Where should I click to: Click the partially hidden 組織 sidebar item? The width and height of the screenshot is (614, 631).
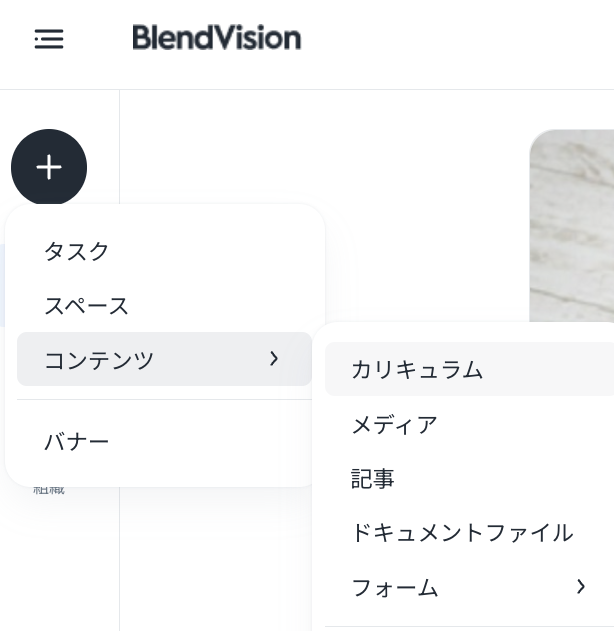click(49, 490)
